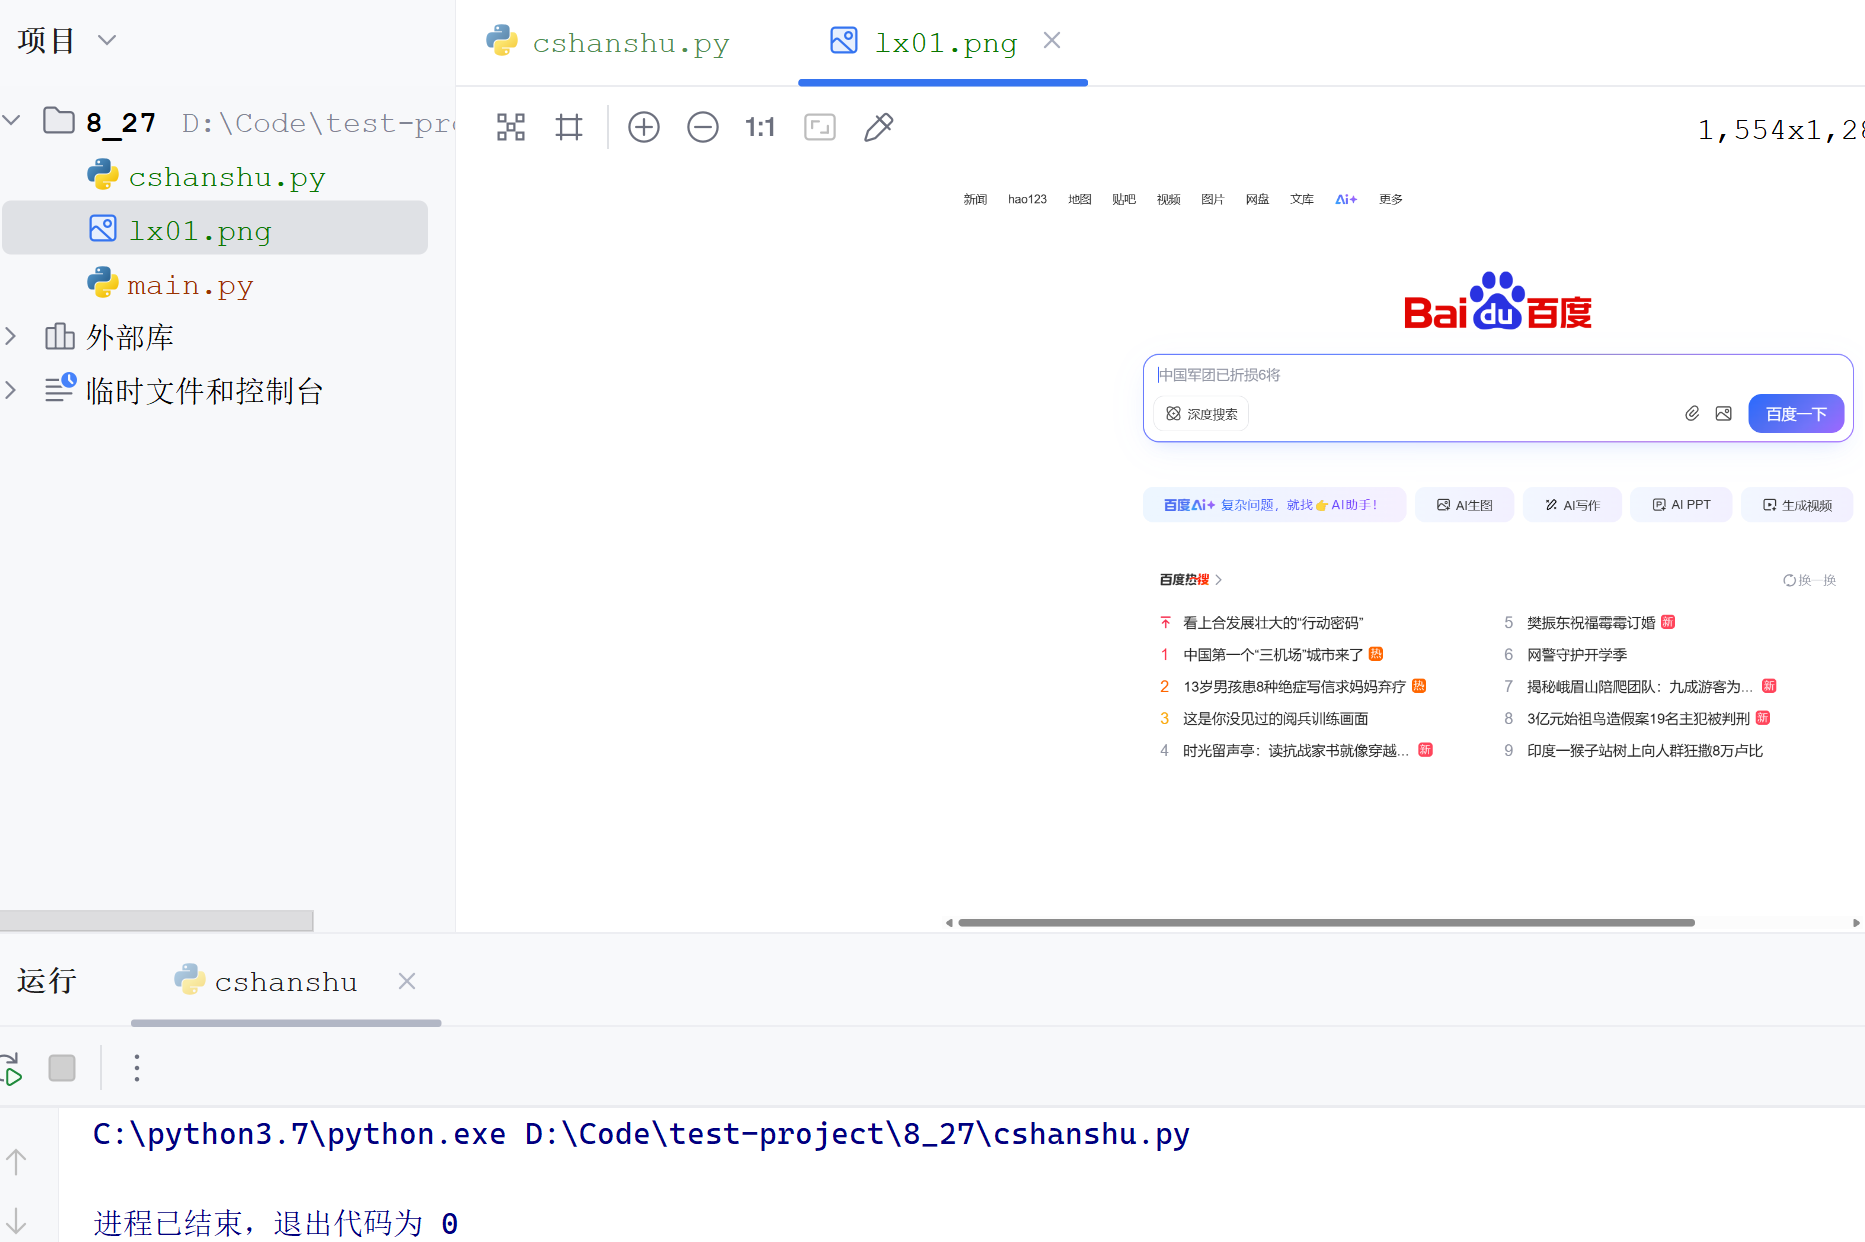The image size is (1865, 1242).
Task: Click the 百度一下 search button in image
Action: coord(1796,414)
